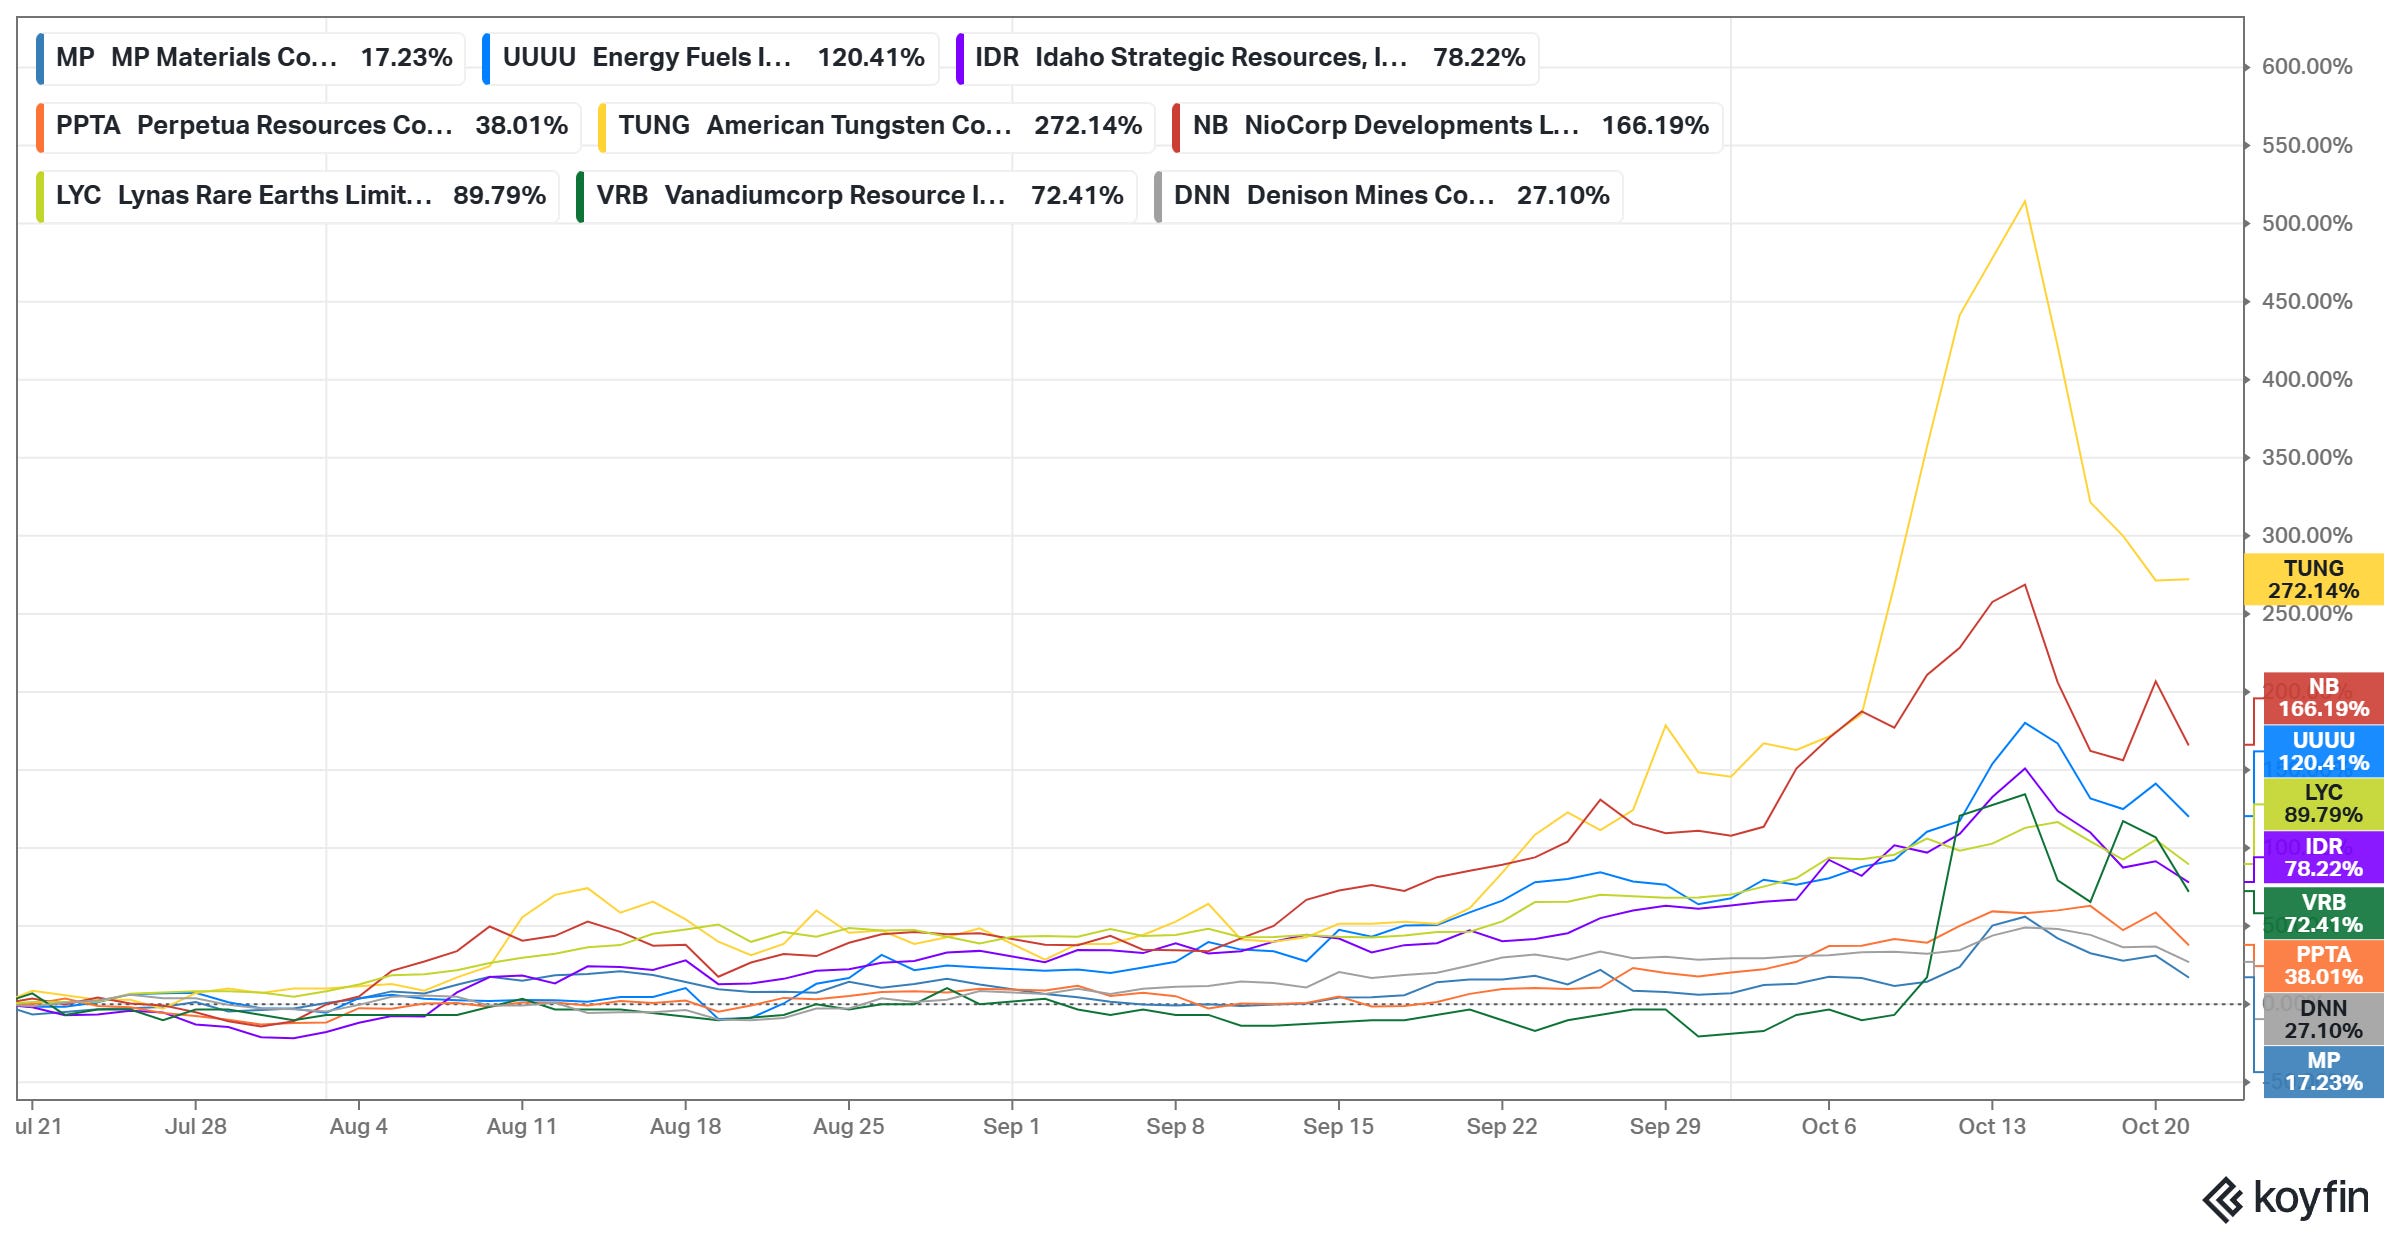Click the NB NioCorp Developments legend item
2400x1240 pixels.
pyautogui.click(x=1448, y=126)
